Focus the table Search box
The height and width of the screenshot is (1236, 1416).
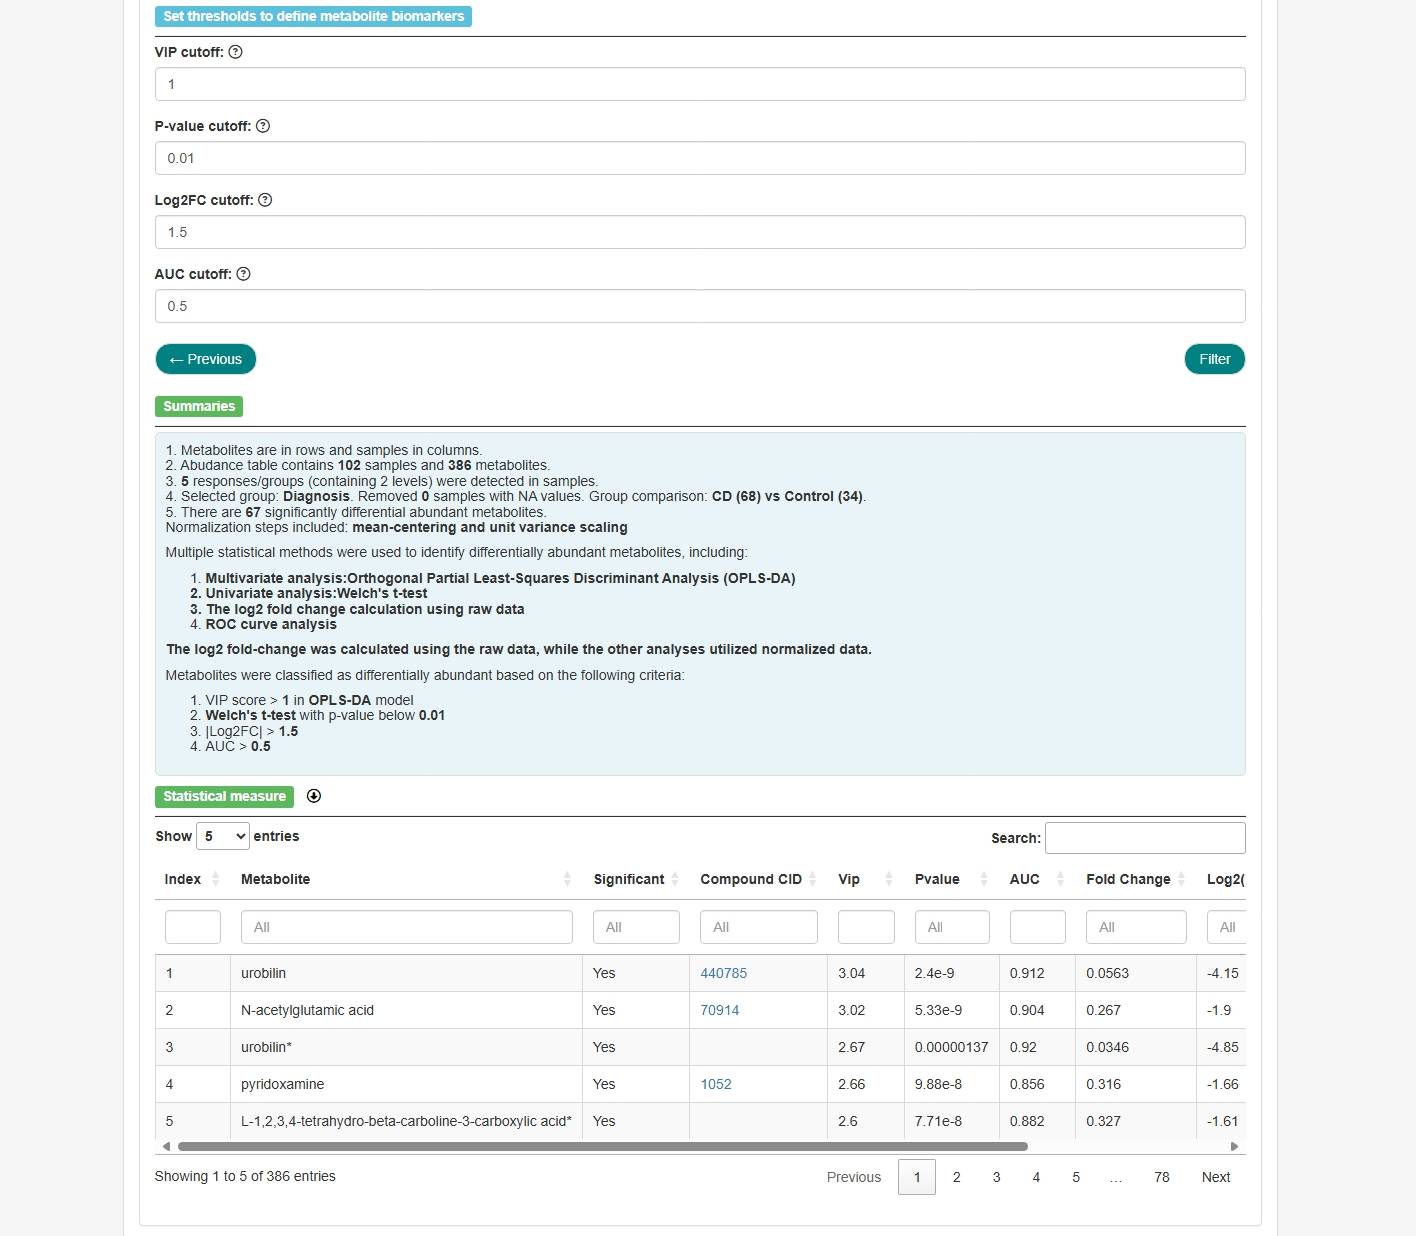click(1145, 838)
